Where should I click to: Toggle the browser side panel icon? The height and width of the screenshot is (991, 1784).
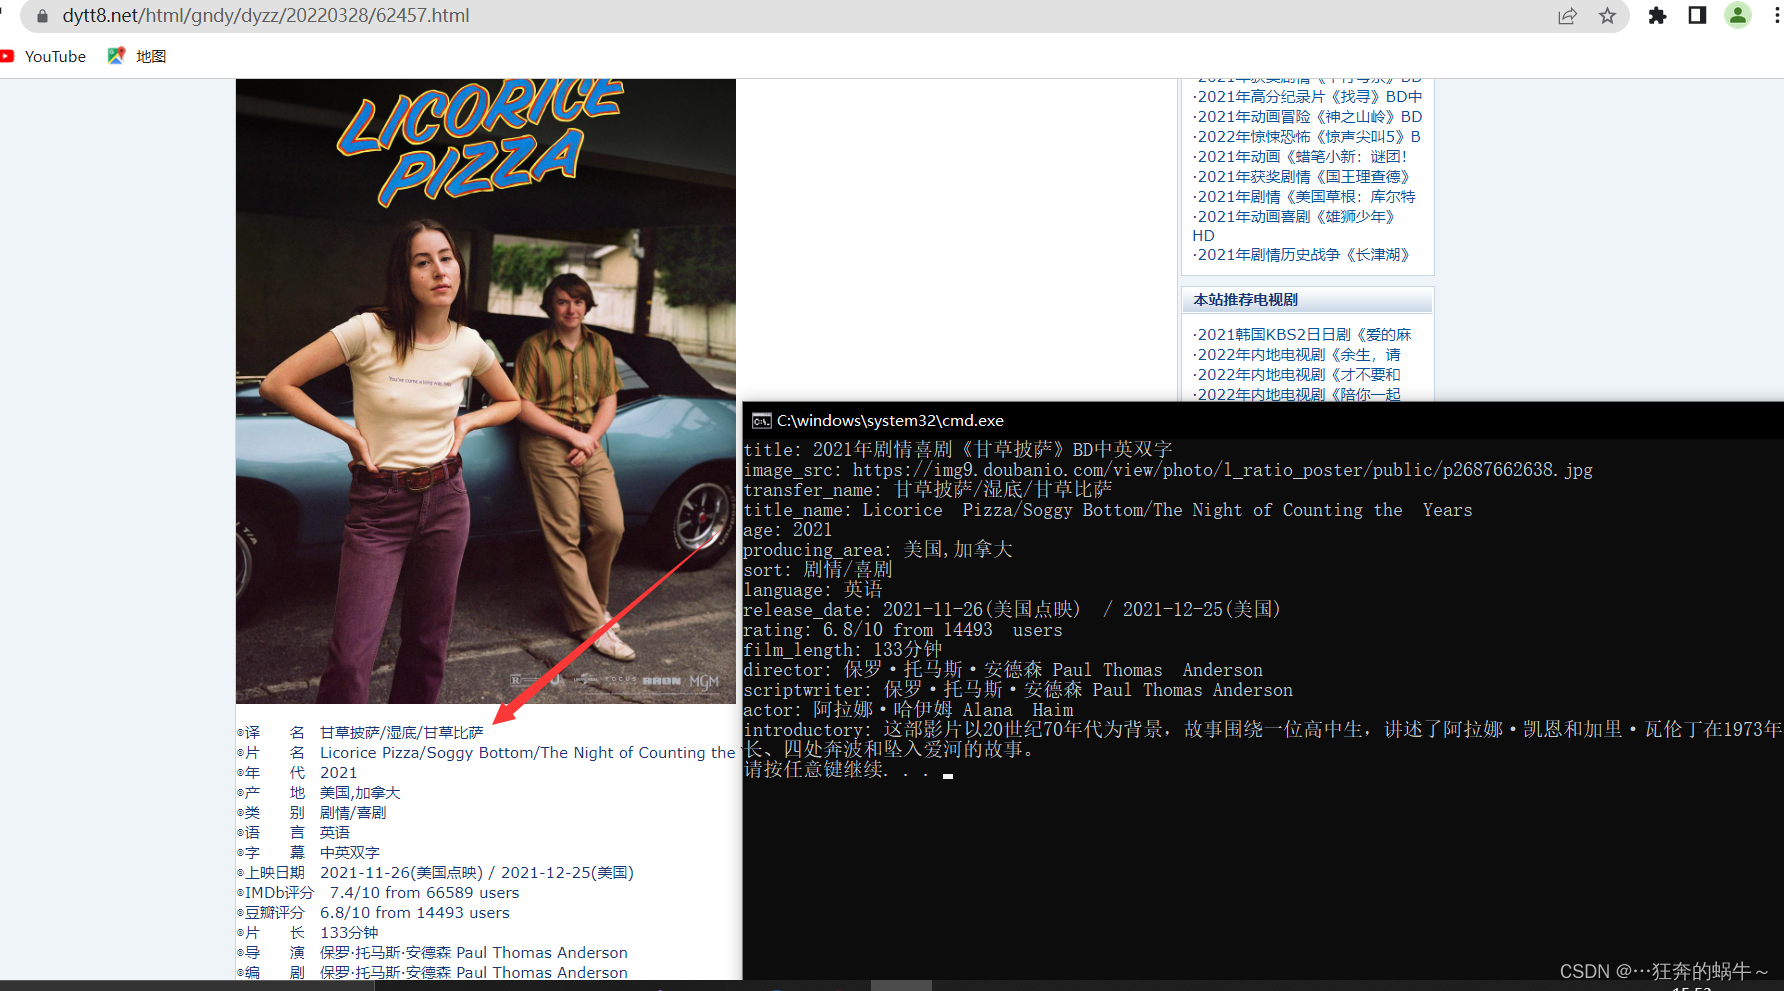pos(1697,15)
